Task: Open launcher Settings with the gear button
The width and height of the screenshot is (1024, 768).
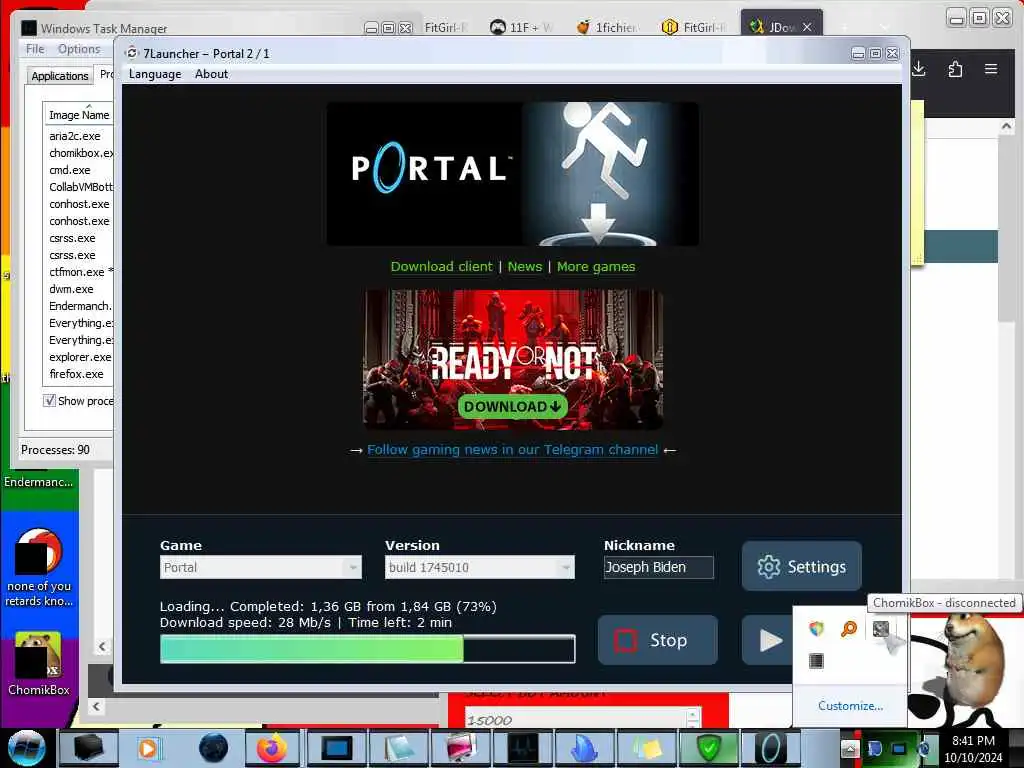Action: pos(801,566)
